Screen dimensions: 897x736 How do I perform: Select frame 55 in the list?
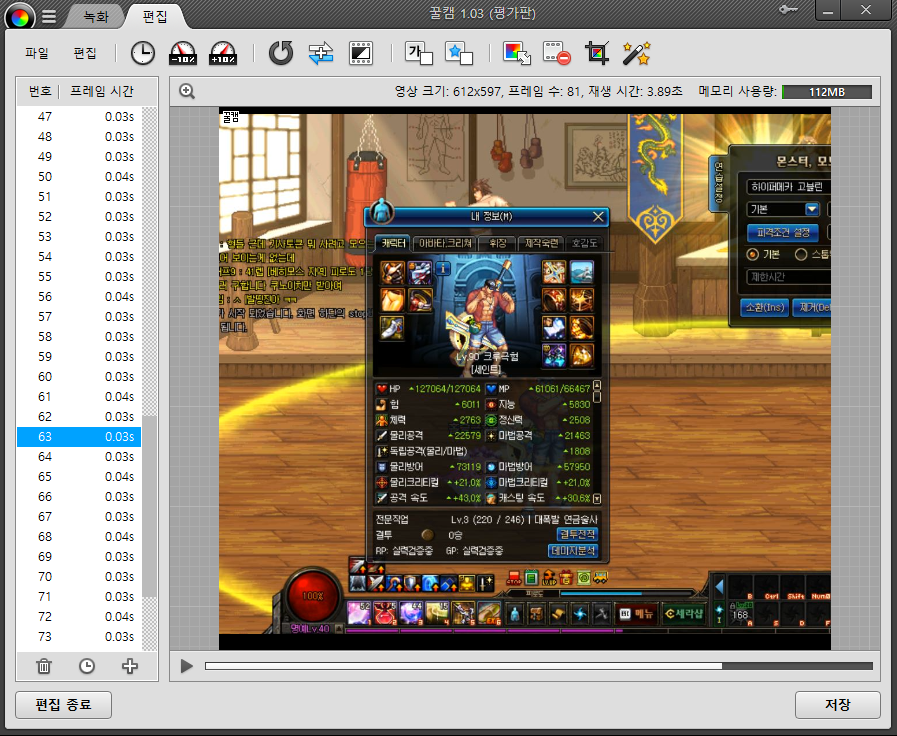[79, 277]
